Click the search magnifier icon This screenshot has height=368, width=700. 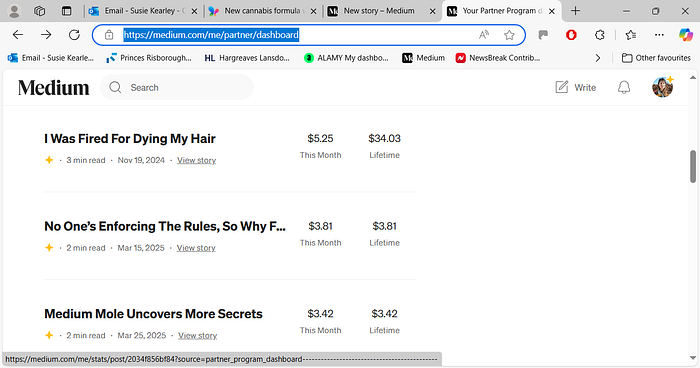pyautogui.click(x=115, y=87)
